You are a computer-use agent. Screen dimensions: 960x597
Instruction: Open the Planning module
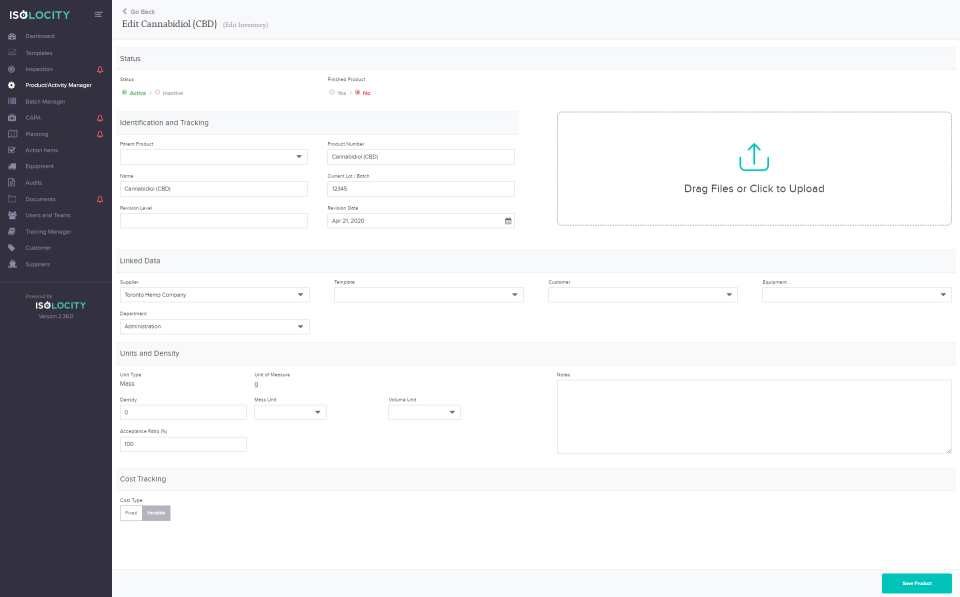pos(38,133)
